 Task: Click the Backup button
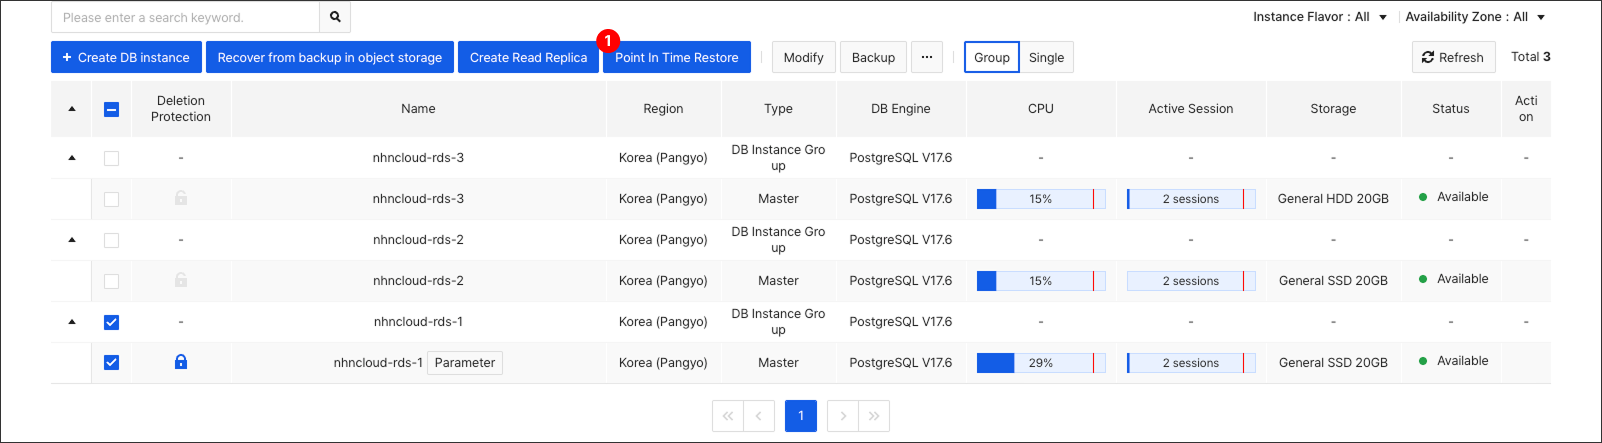[874, 57]
